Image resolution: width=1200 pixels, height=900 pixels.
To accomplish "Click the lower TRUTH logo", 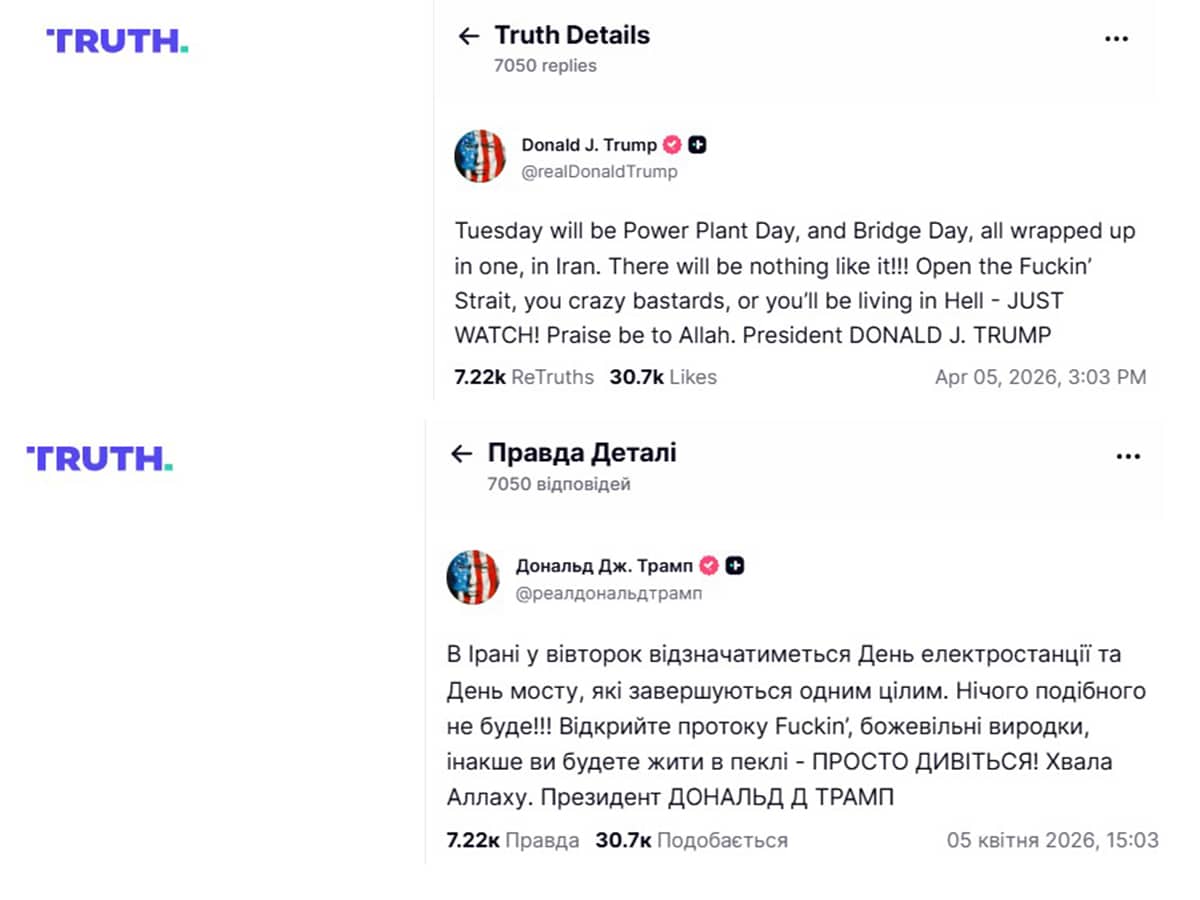I will click(x=99, y=458).
